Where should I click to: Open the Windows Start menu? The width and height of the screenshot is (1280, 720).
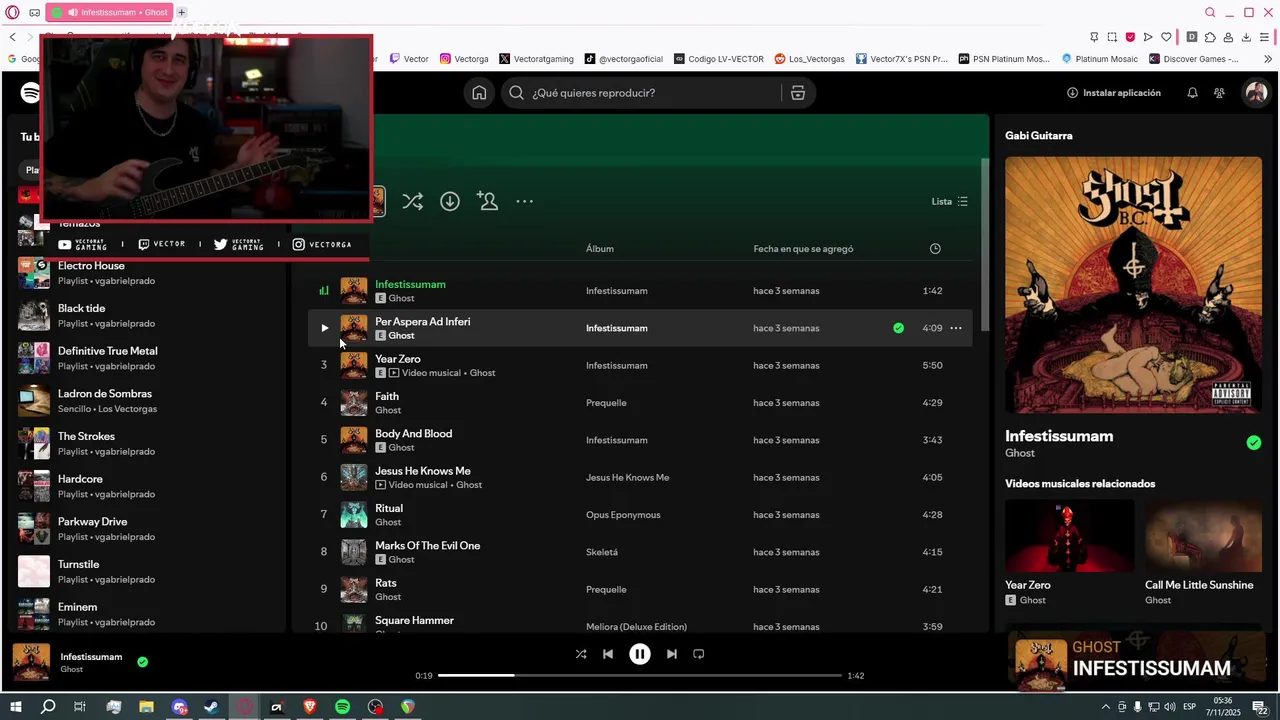[15, 707]
